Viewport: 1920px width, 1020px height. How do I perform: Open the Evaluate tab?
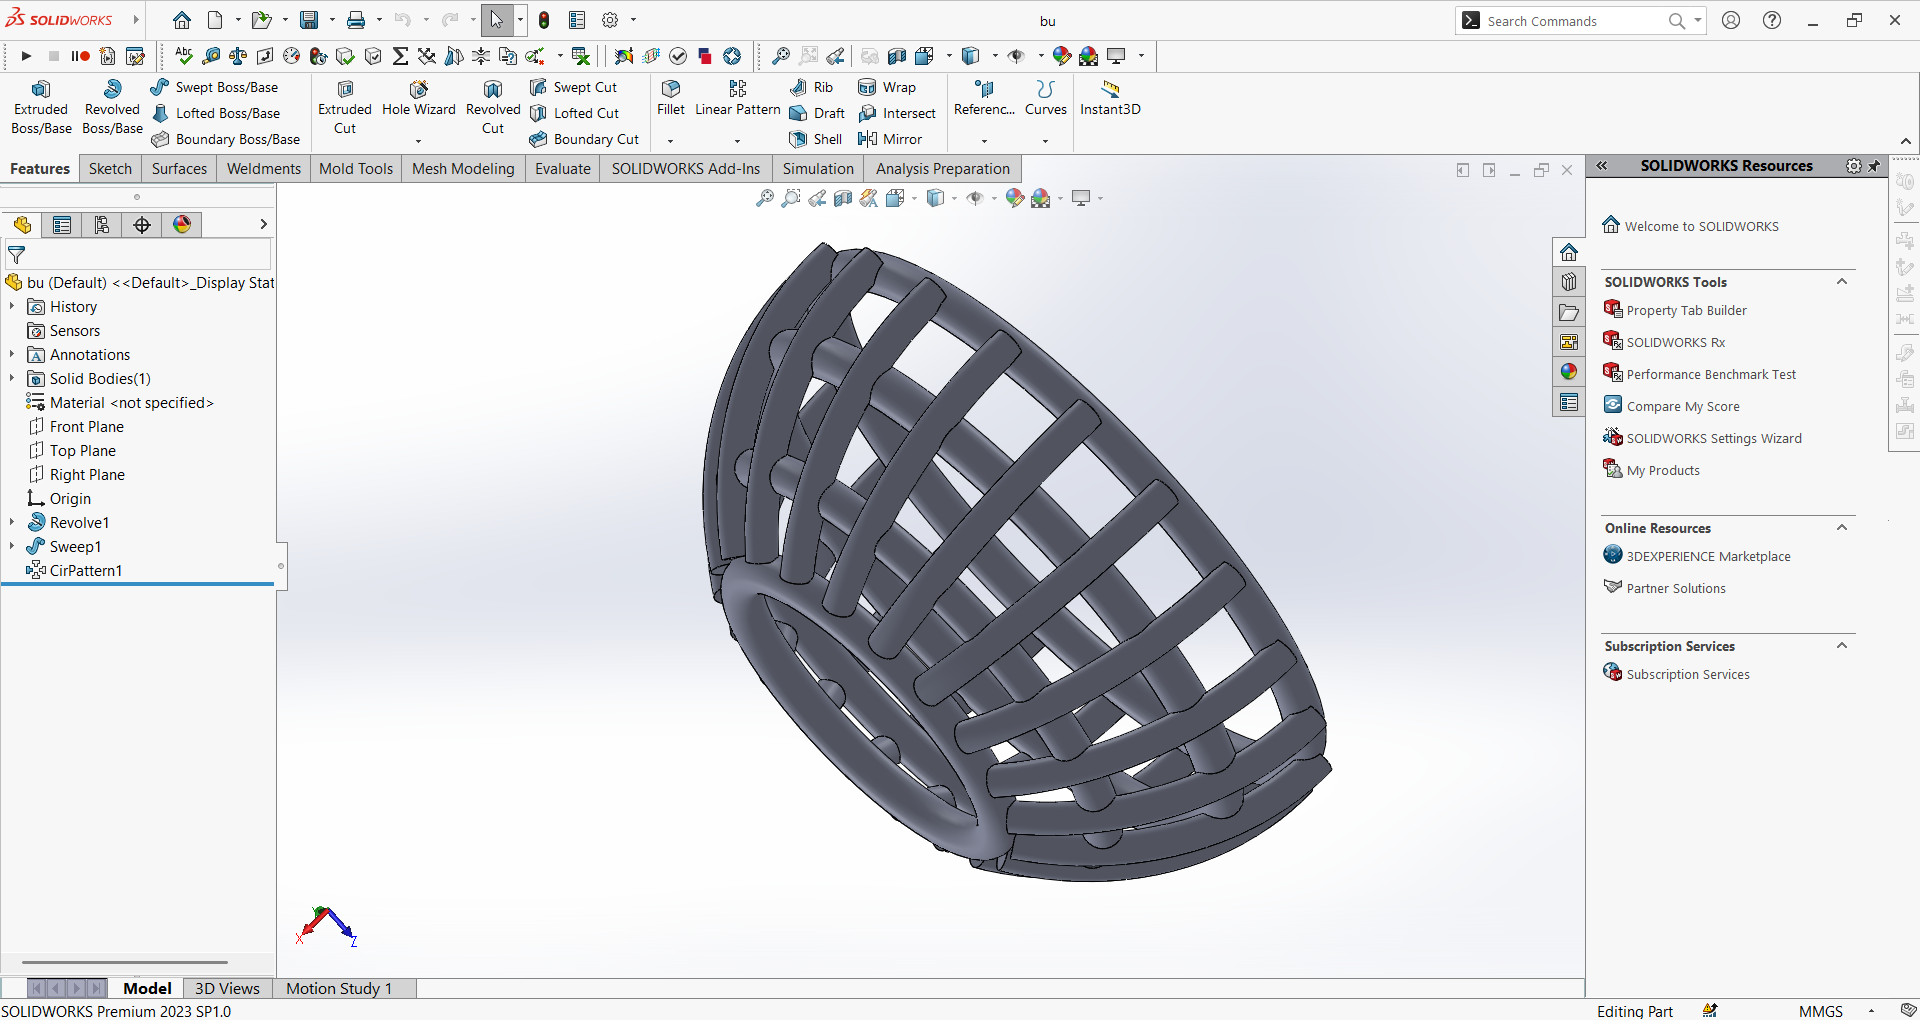(562, 168)
